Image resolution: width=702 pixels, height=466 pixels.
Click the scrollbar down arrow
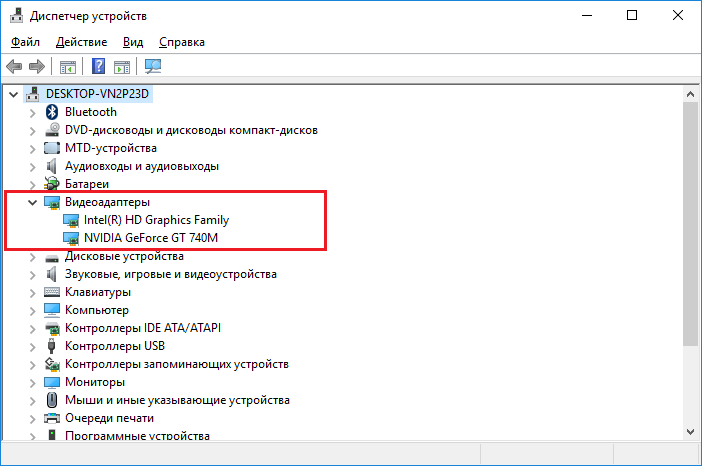(x=690, y=432)
